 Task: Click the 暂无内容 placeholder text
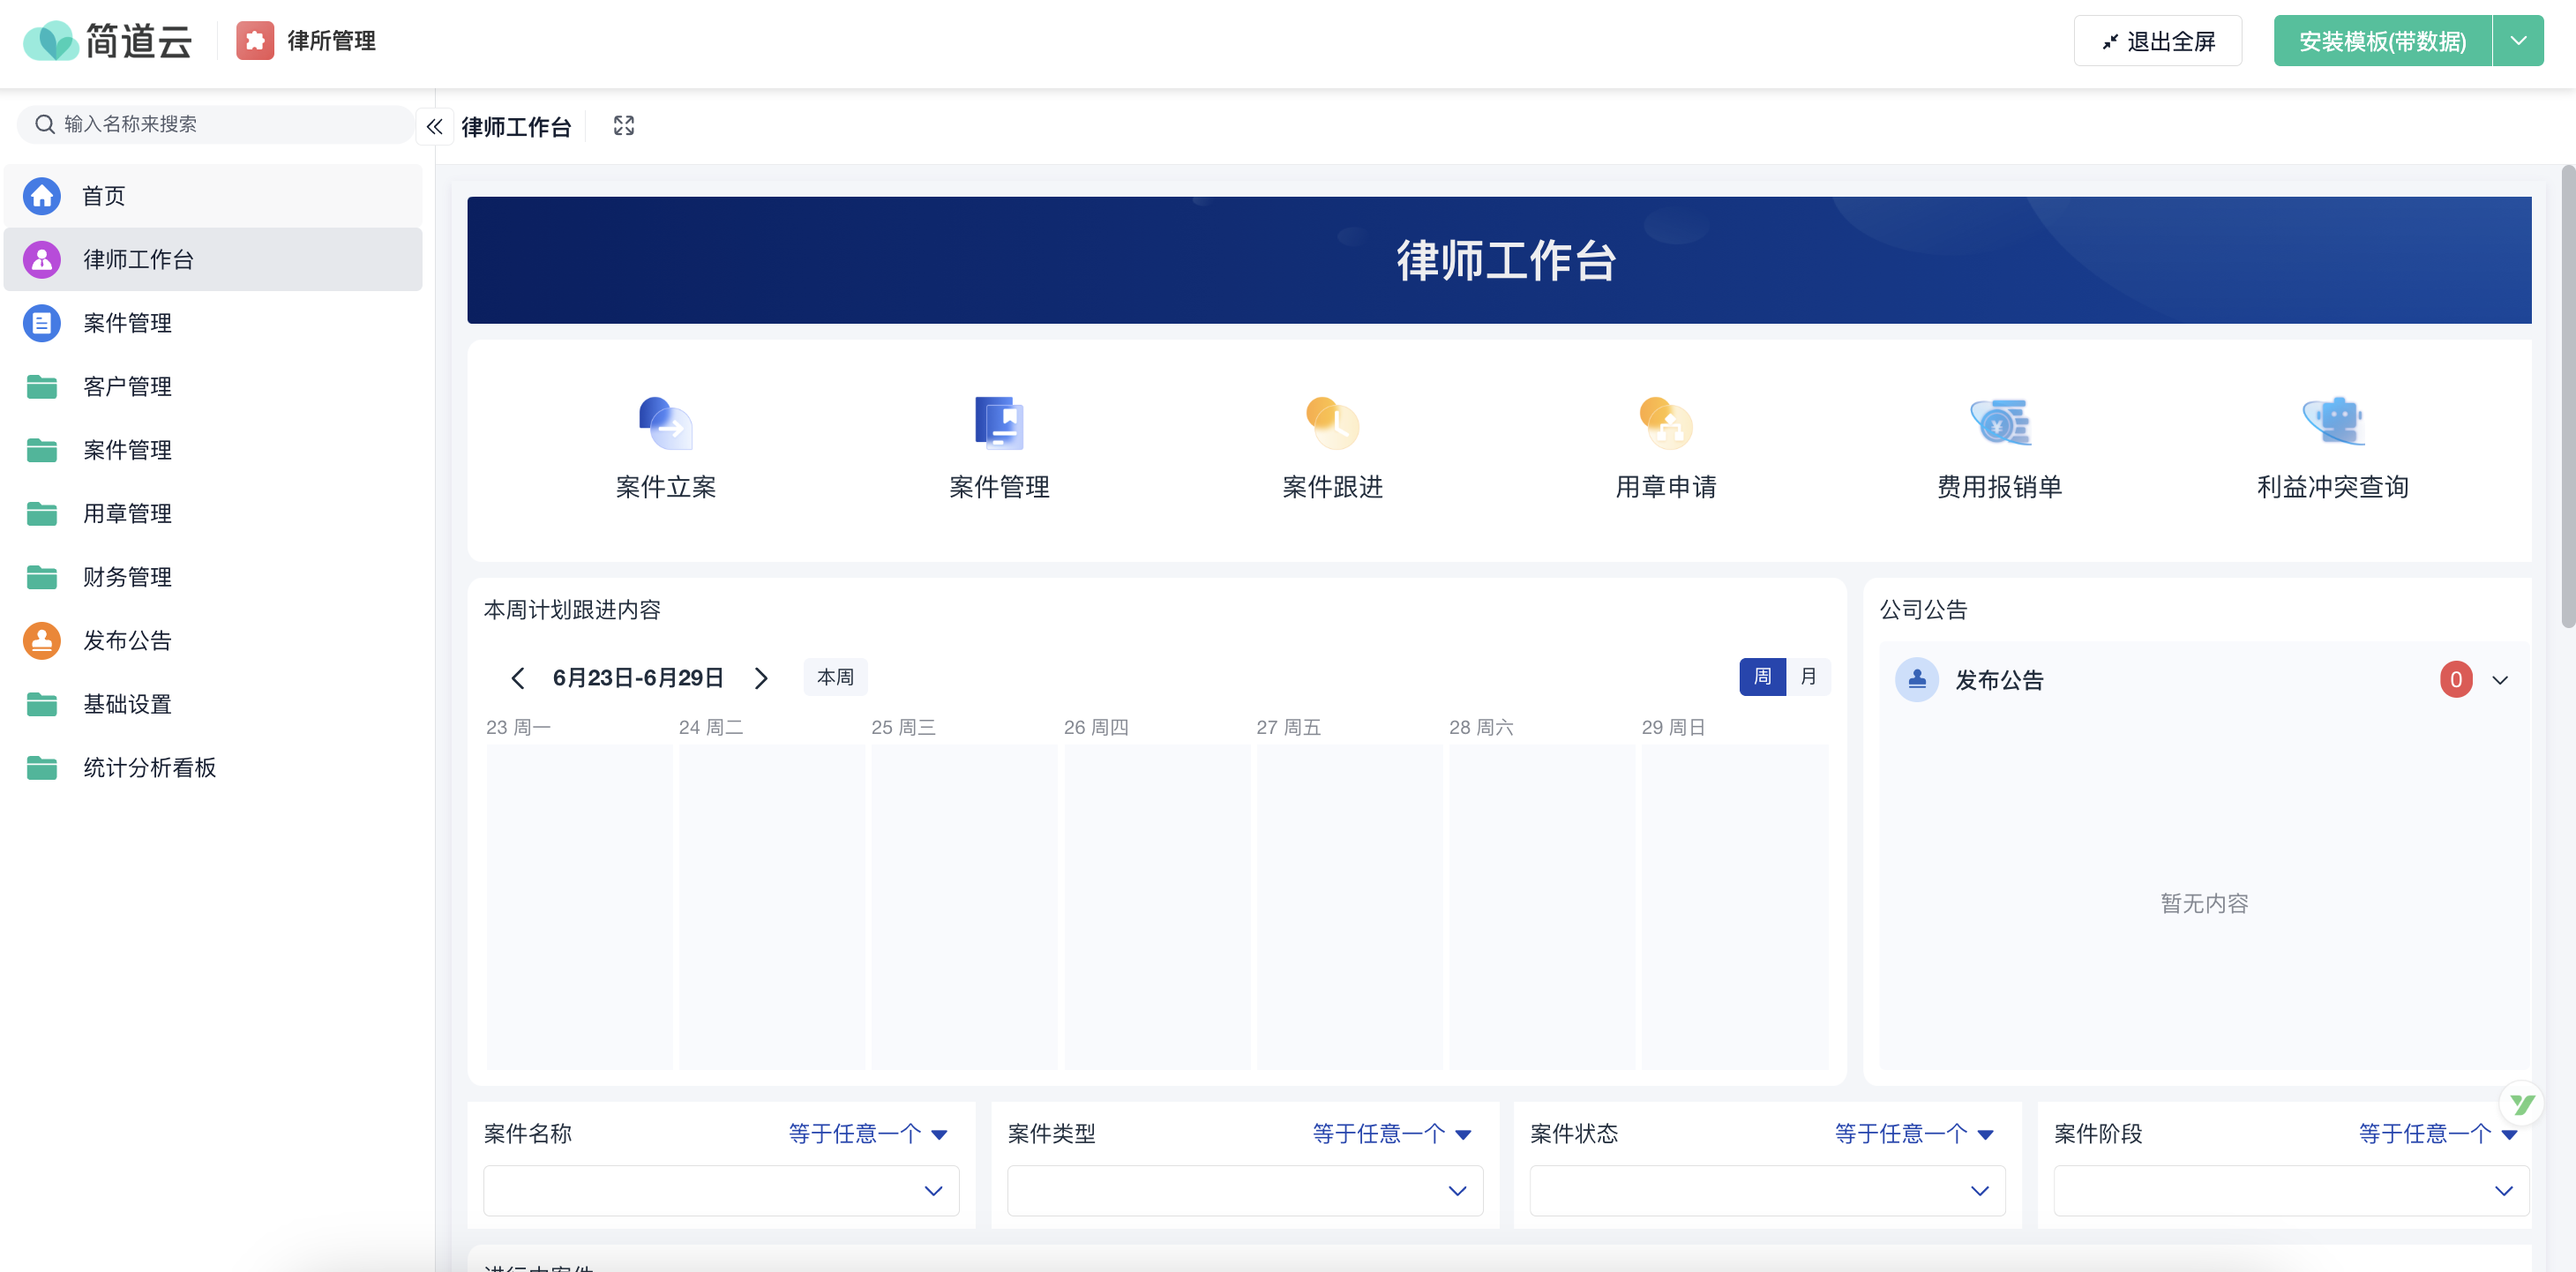pyautogui.click(x=2204, y=904)
